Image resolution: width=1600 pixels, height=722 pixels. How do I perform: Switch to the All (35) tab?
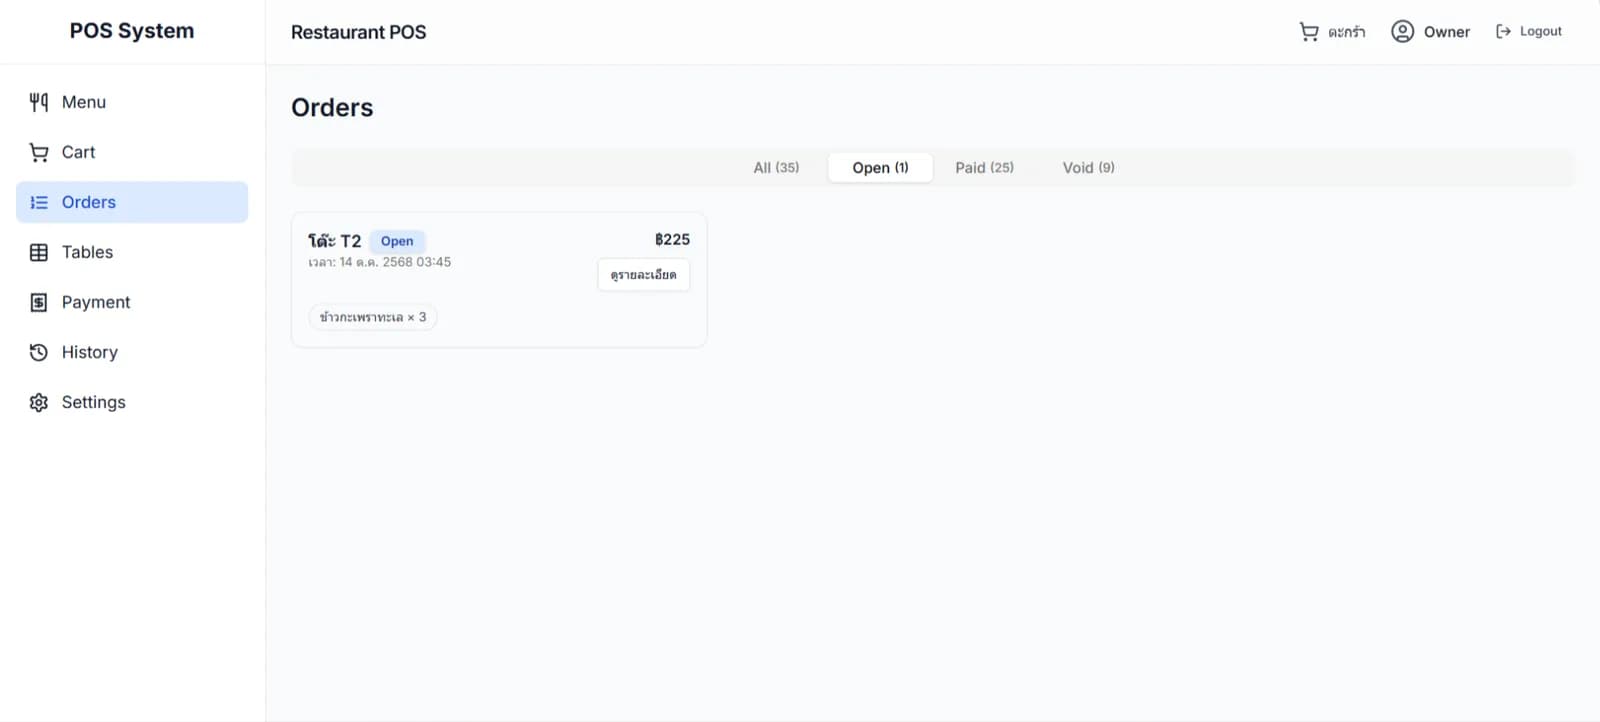coord(776,168)
